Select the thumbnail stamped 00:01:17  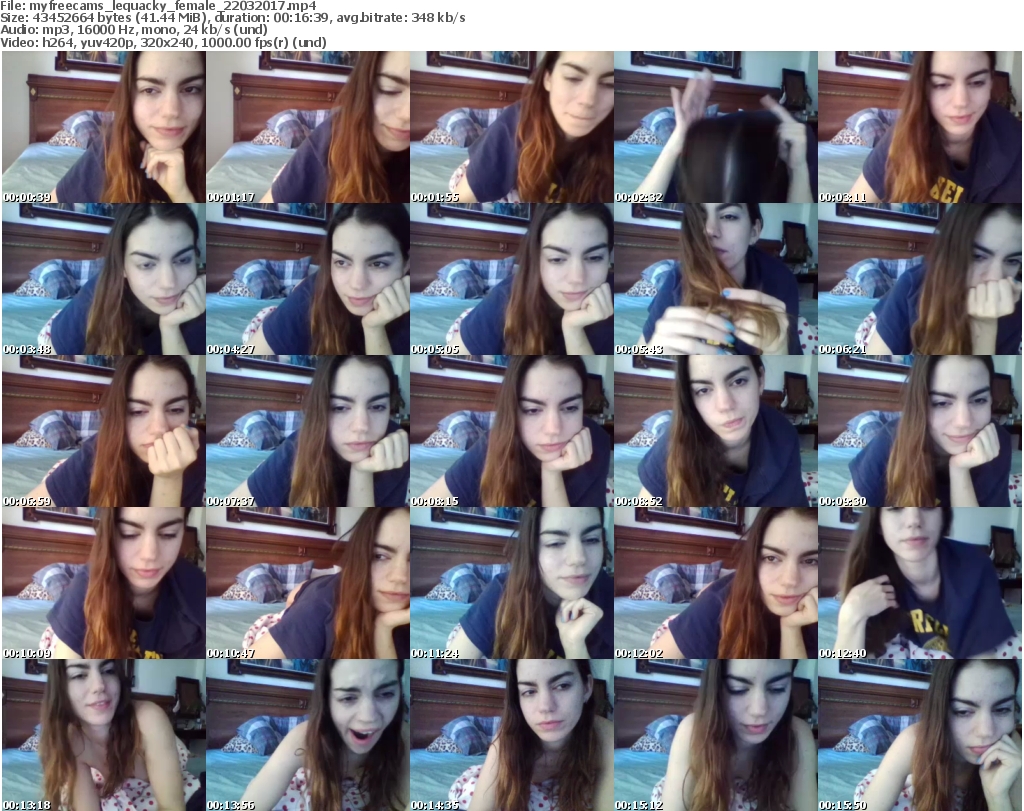(x=308, y=127)
